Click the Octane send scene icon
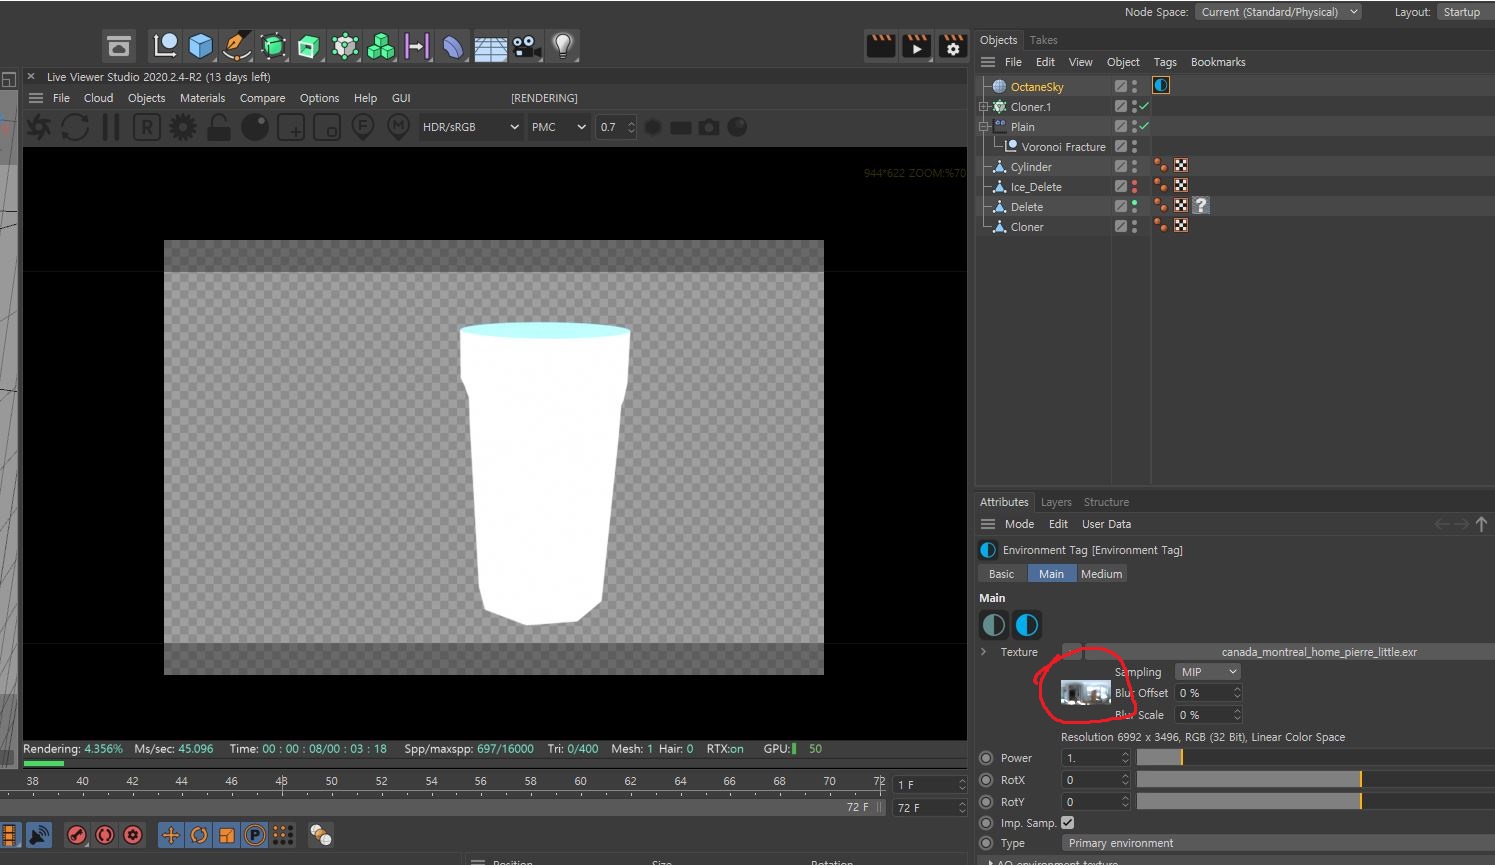 (39, 127)
